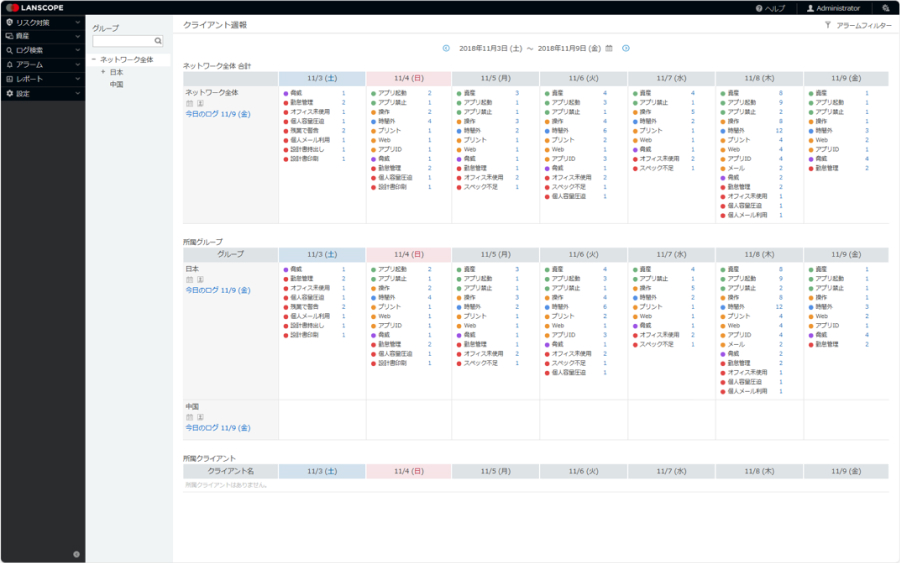Screen dimensions: 900x563
Task: Open the Administrator user menu
Action: pyautogui.click(x=833, y=8)
